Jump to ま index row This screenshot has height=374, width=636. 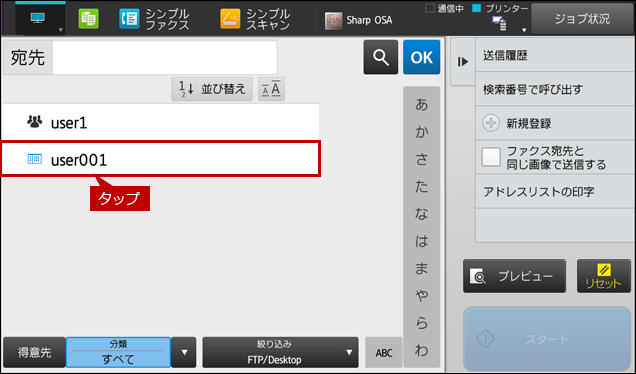[421, 269]
